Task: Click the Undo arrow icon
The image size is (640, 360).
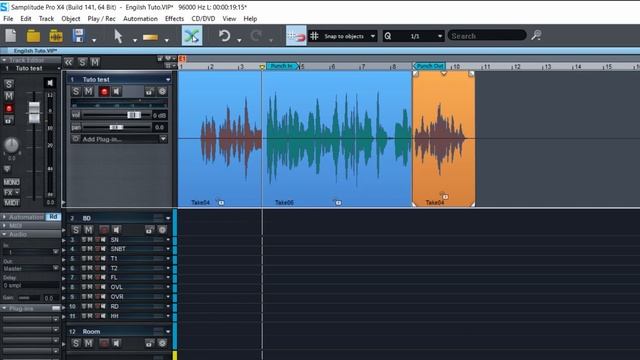Action: [x=224, y=36]
